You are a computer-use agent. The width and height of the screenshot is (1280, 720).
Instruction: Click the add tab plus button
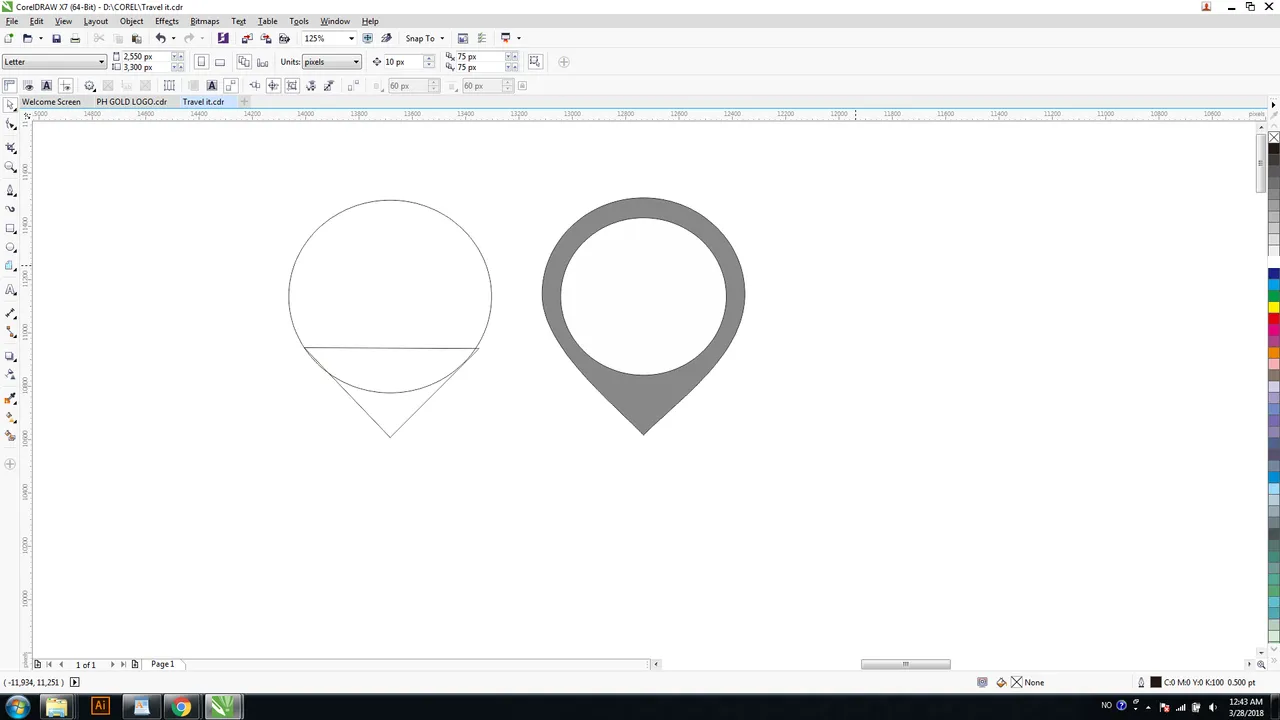point(244,102)
